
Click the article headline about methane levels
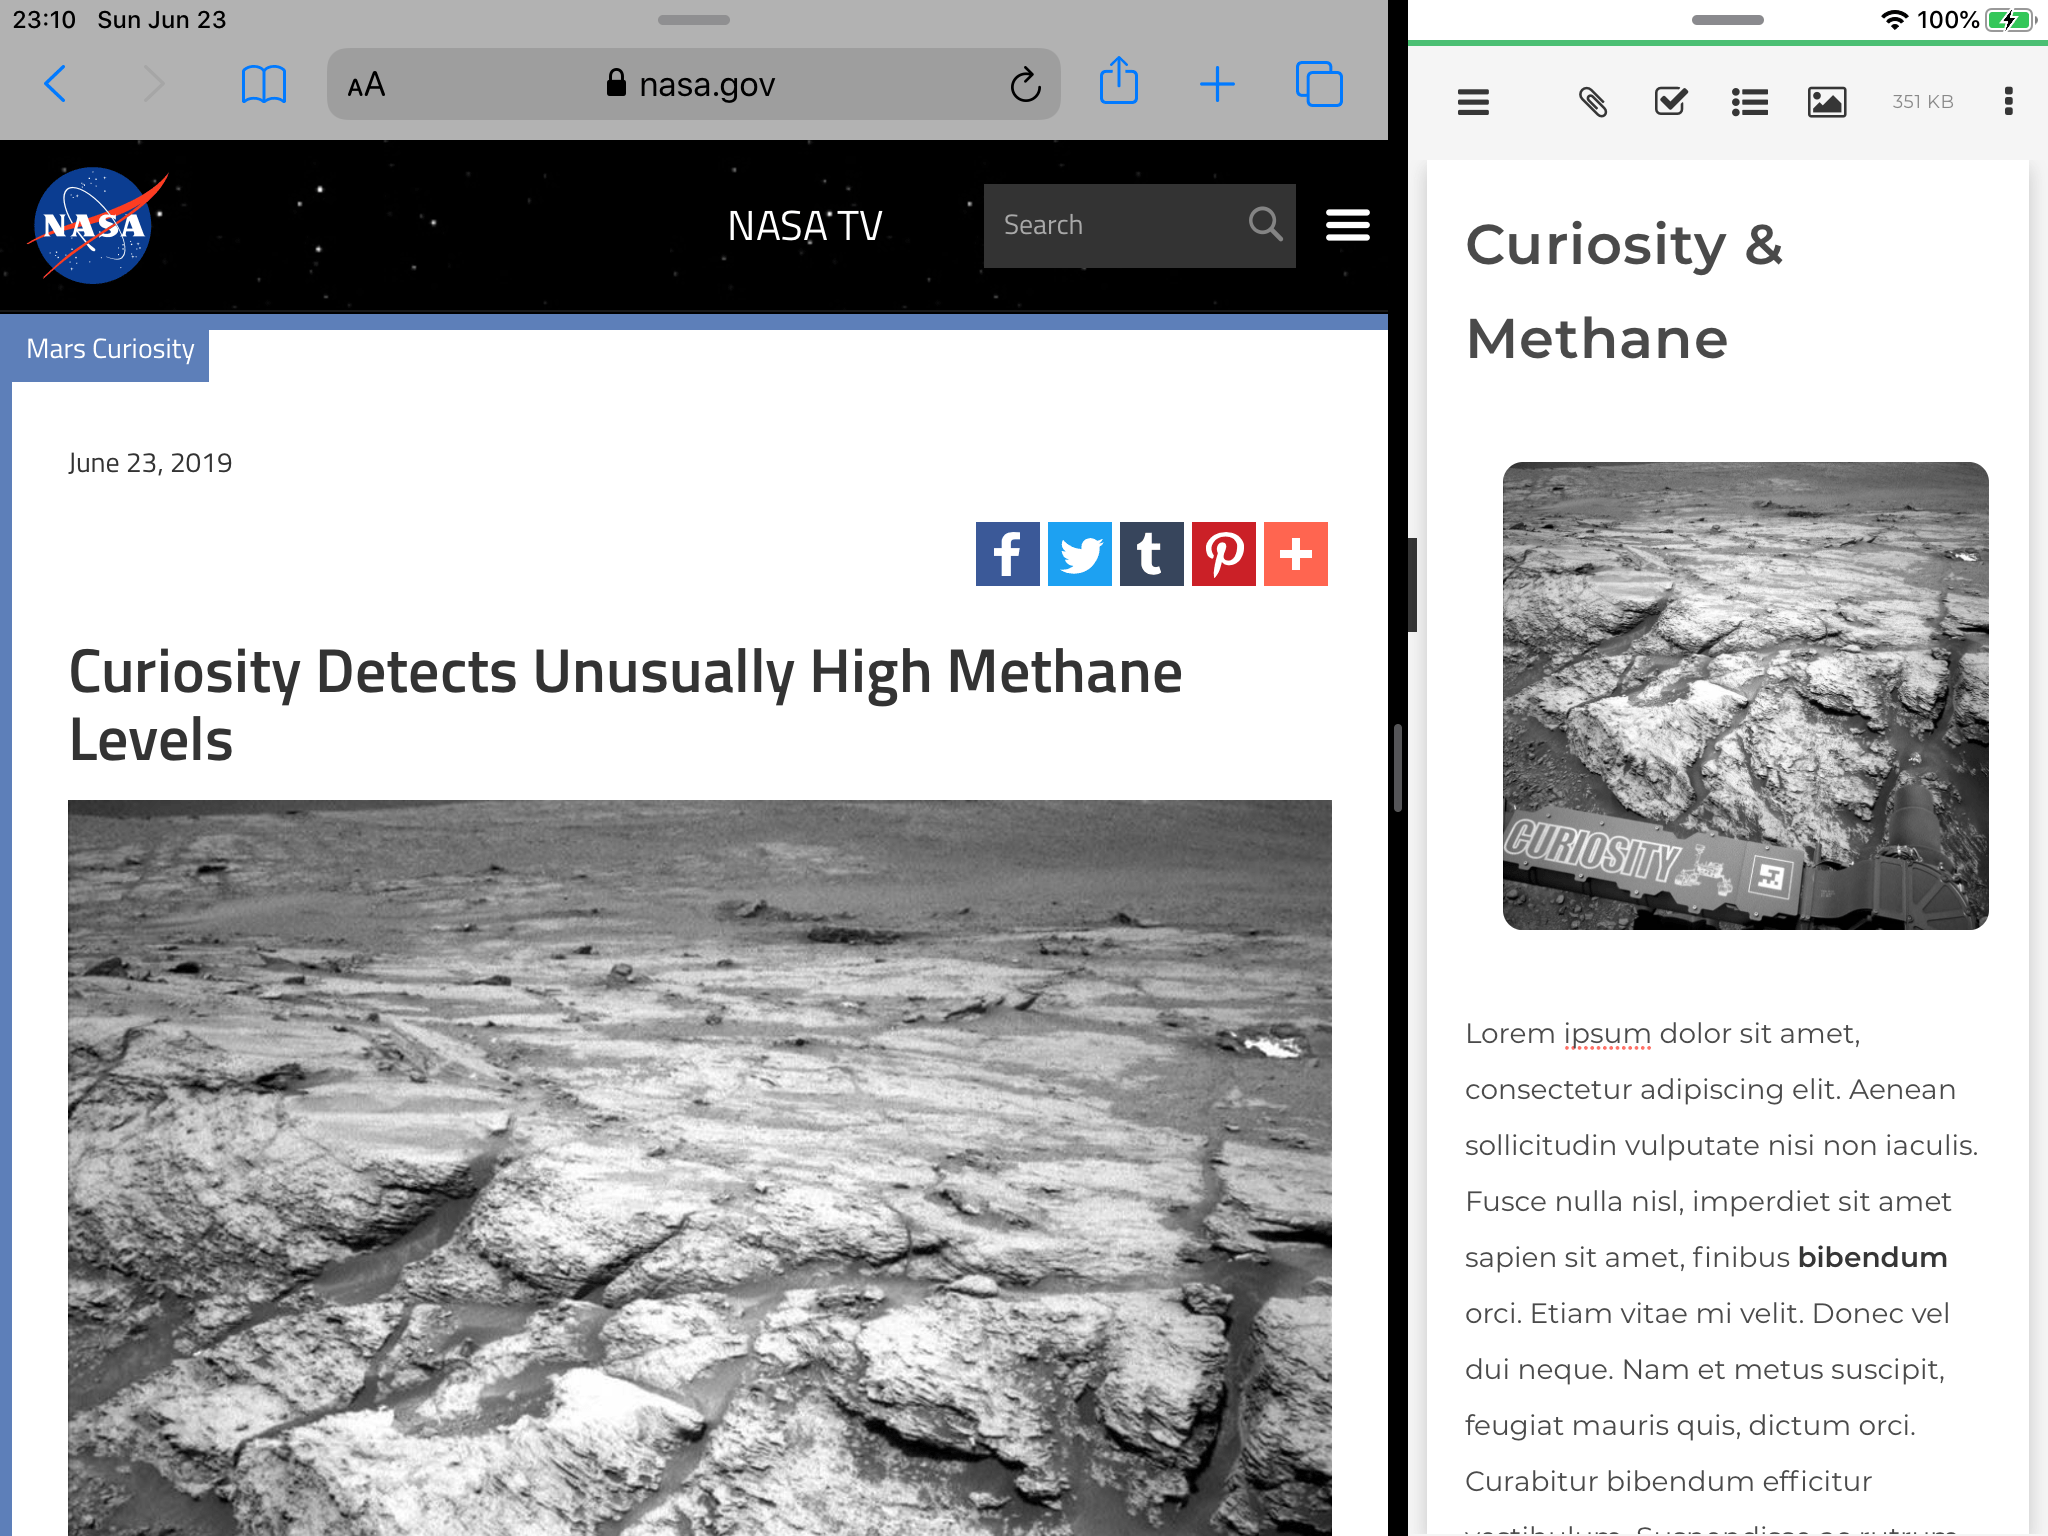click(625, 705)
